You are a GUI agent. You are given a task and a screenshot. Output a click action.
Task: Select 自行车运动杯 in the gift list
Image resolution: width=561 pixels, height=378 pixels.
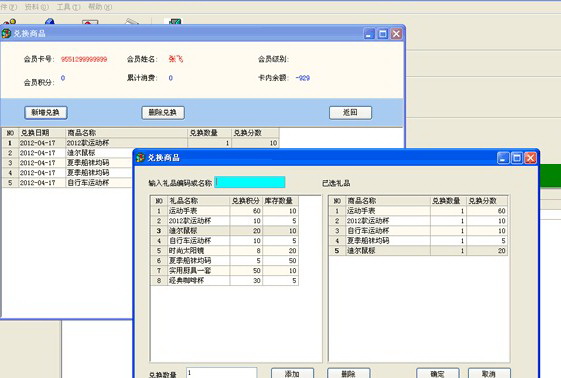coord(224,241)
